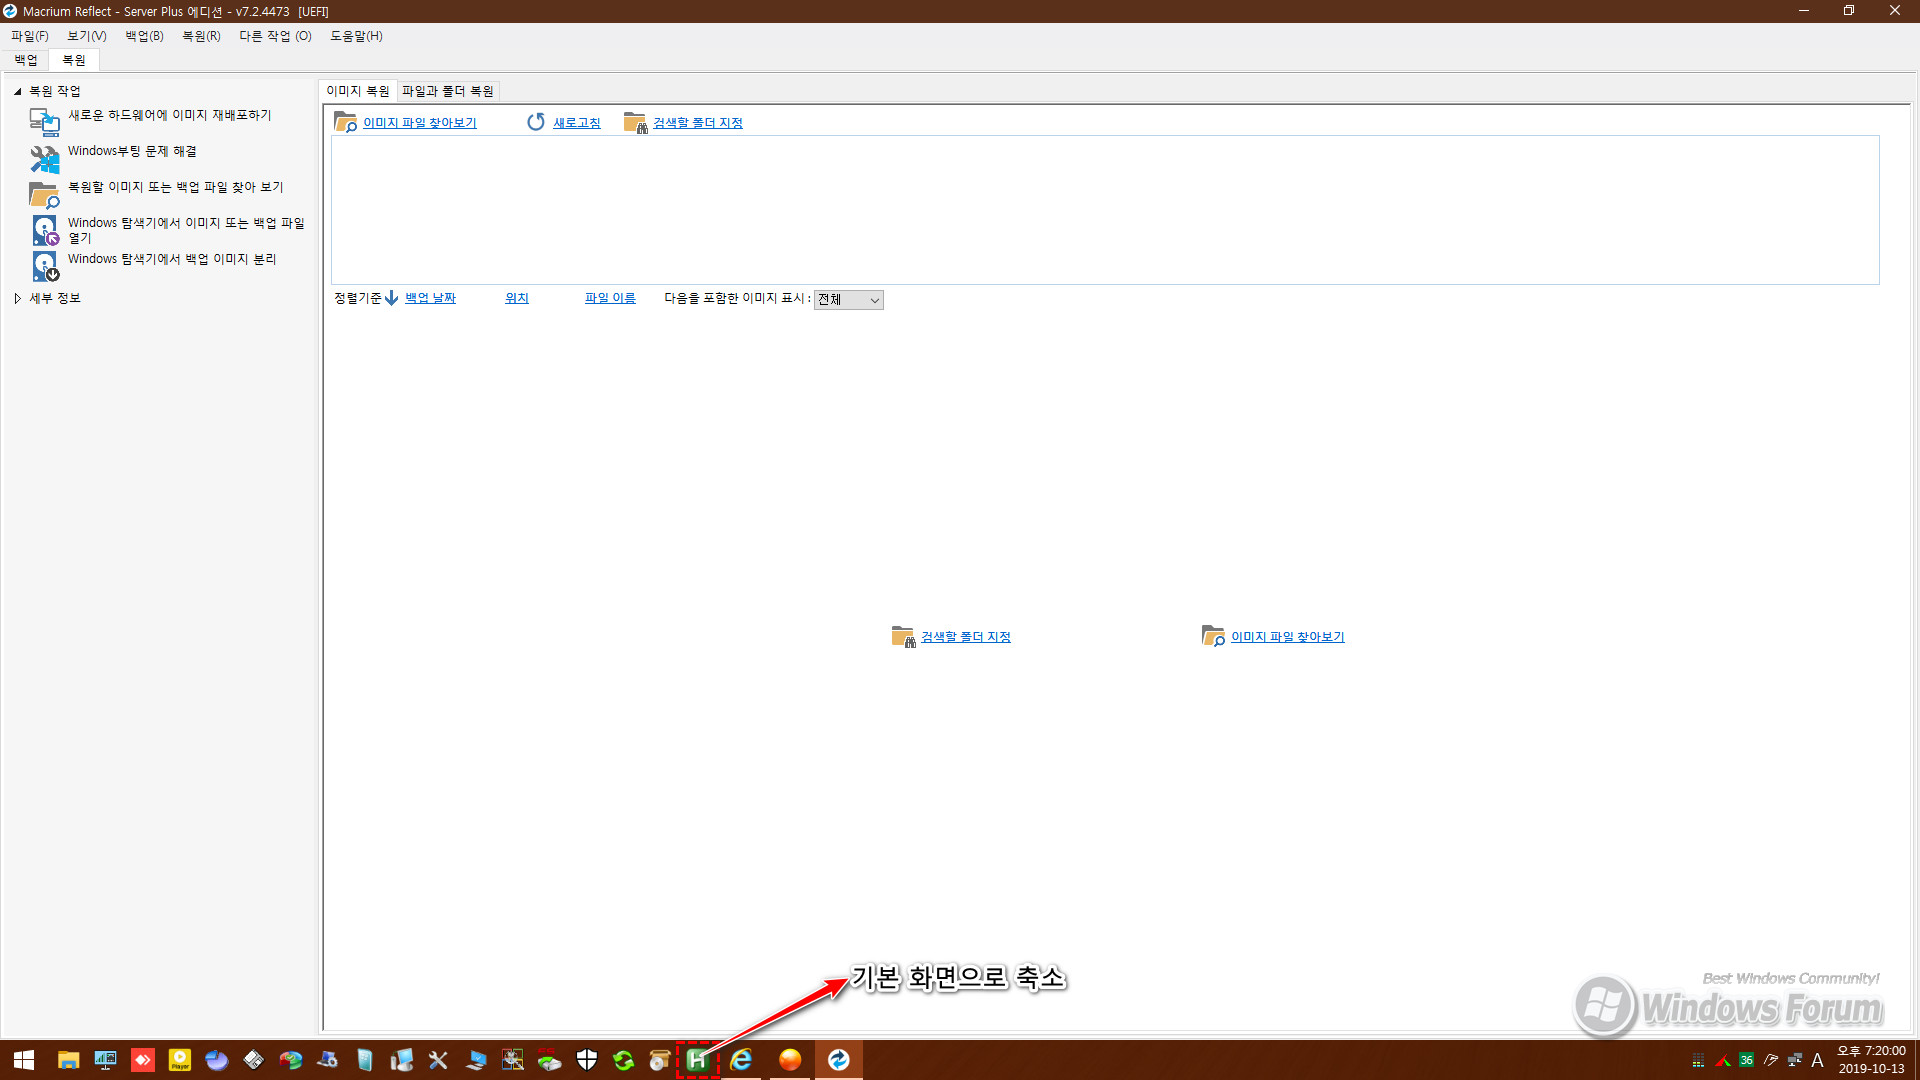Click the top 이미지 파일 찾아보기 link
Screen dimensions: 1920x1080
[419, 123]
